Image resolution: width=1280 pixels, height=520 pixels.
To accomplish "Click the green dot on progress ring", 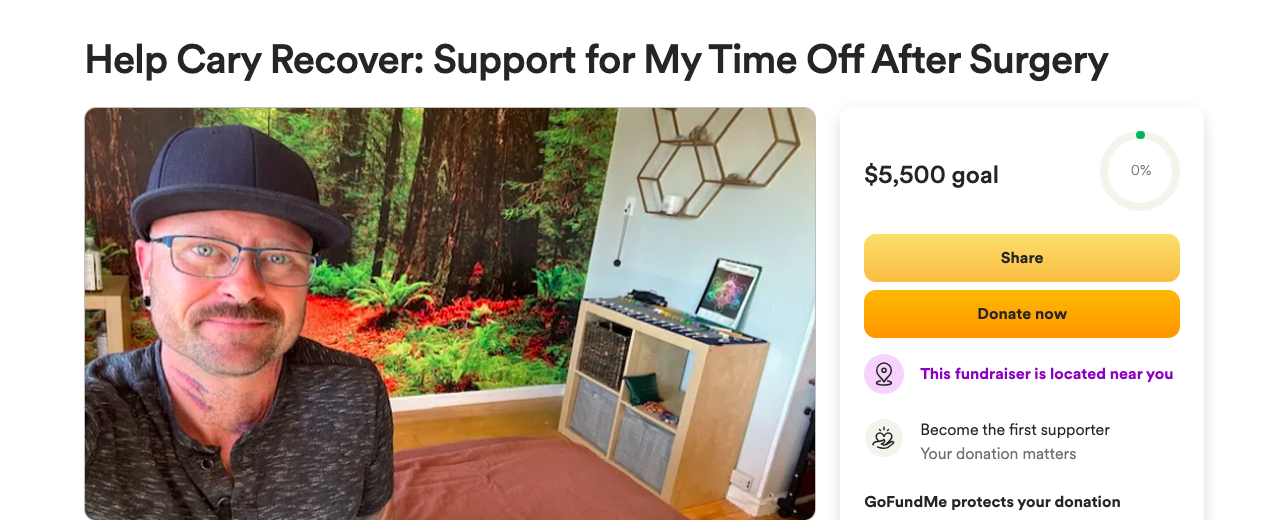I will tap(1140, 135).
